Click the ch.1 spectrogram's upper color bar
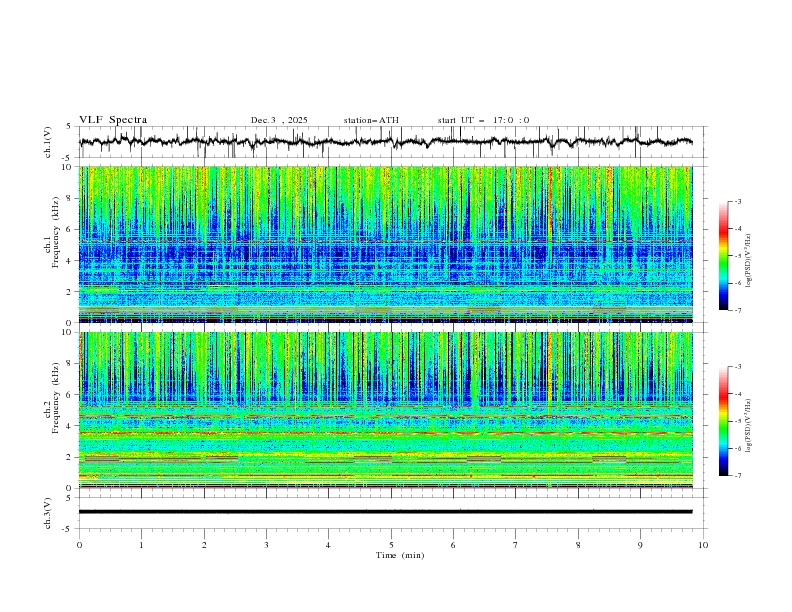 tap(723, 256)
